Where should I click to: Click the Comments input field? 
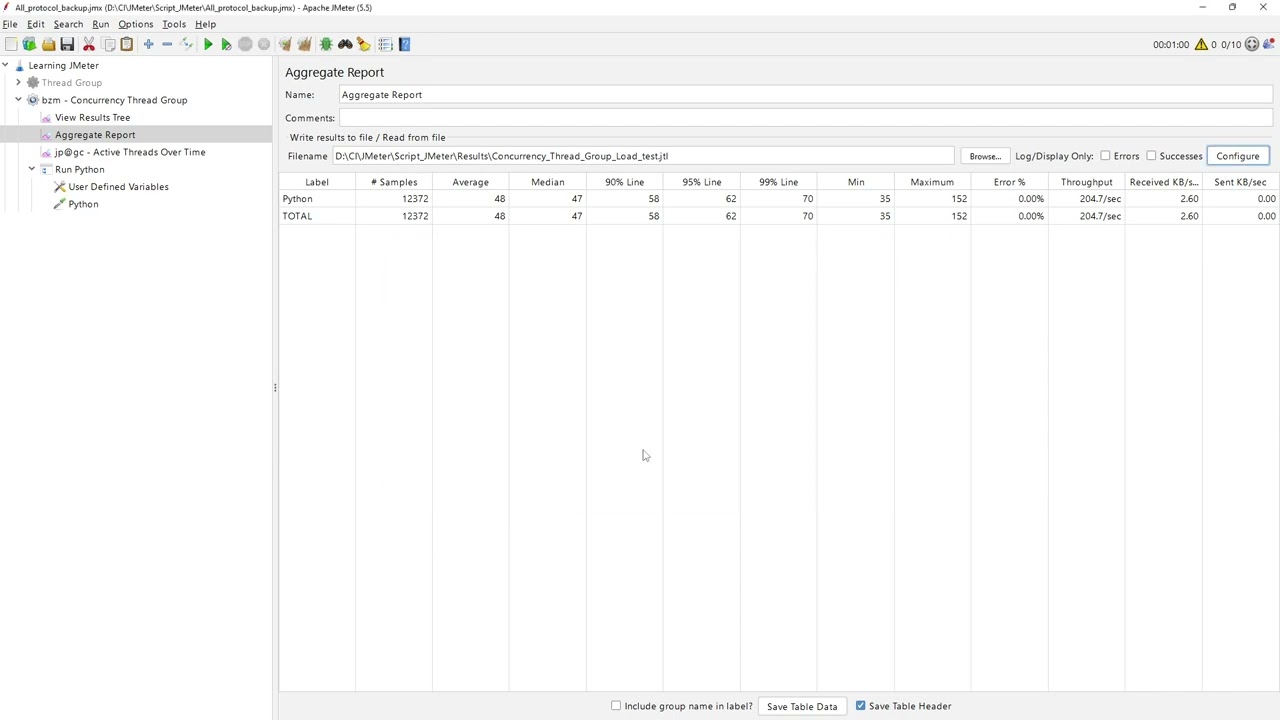(805, 118)
